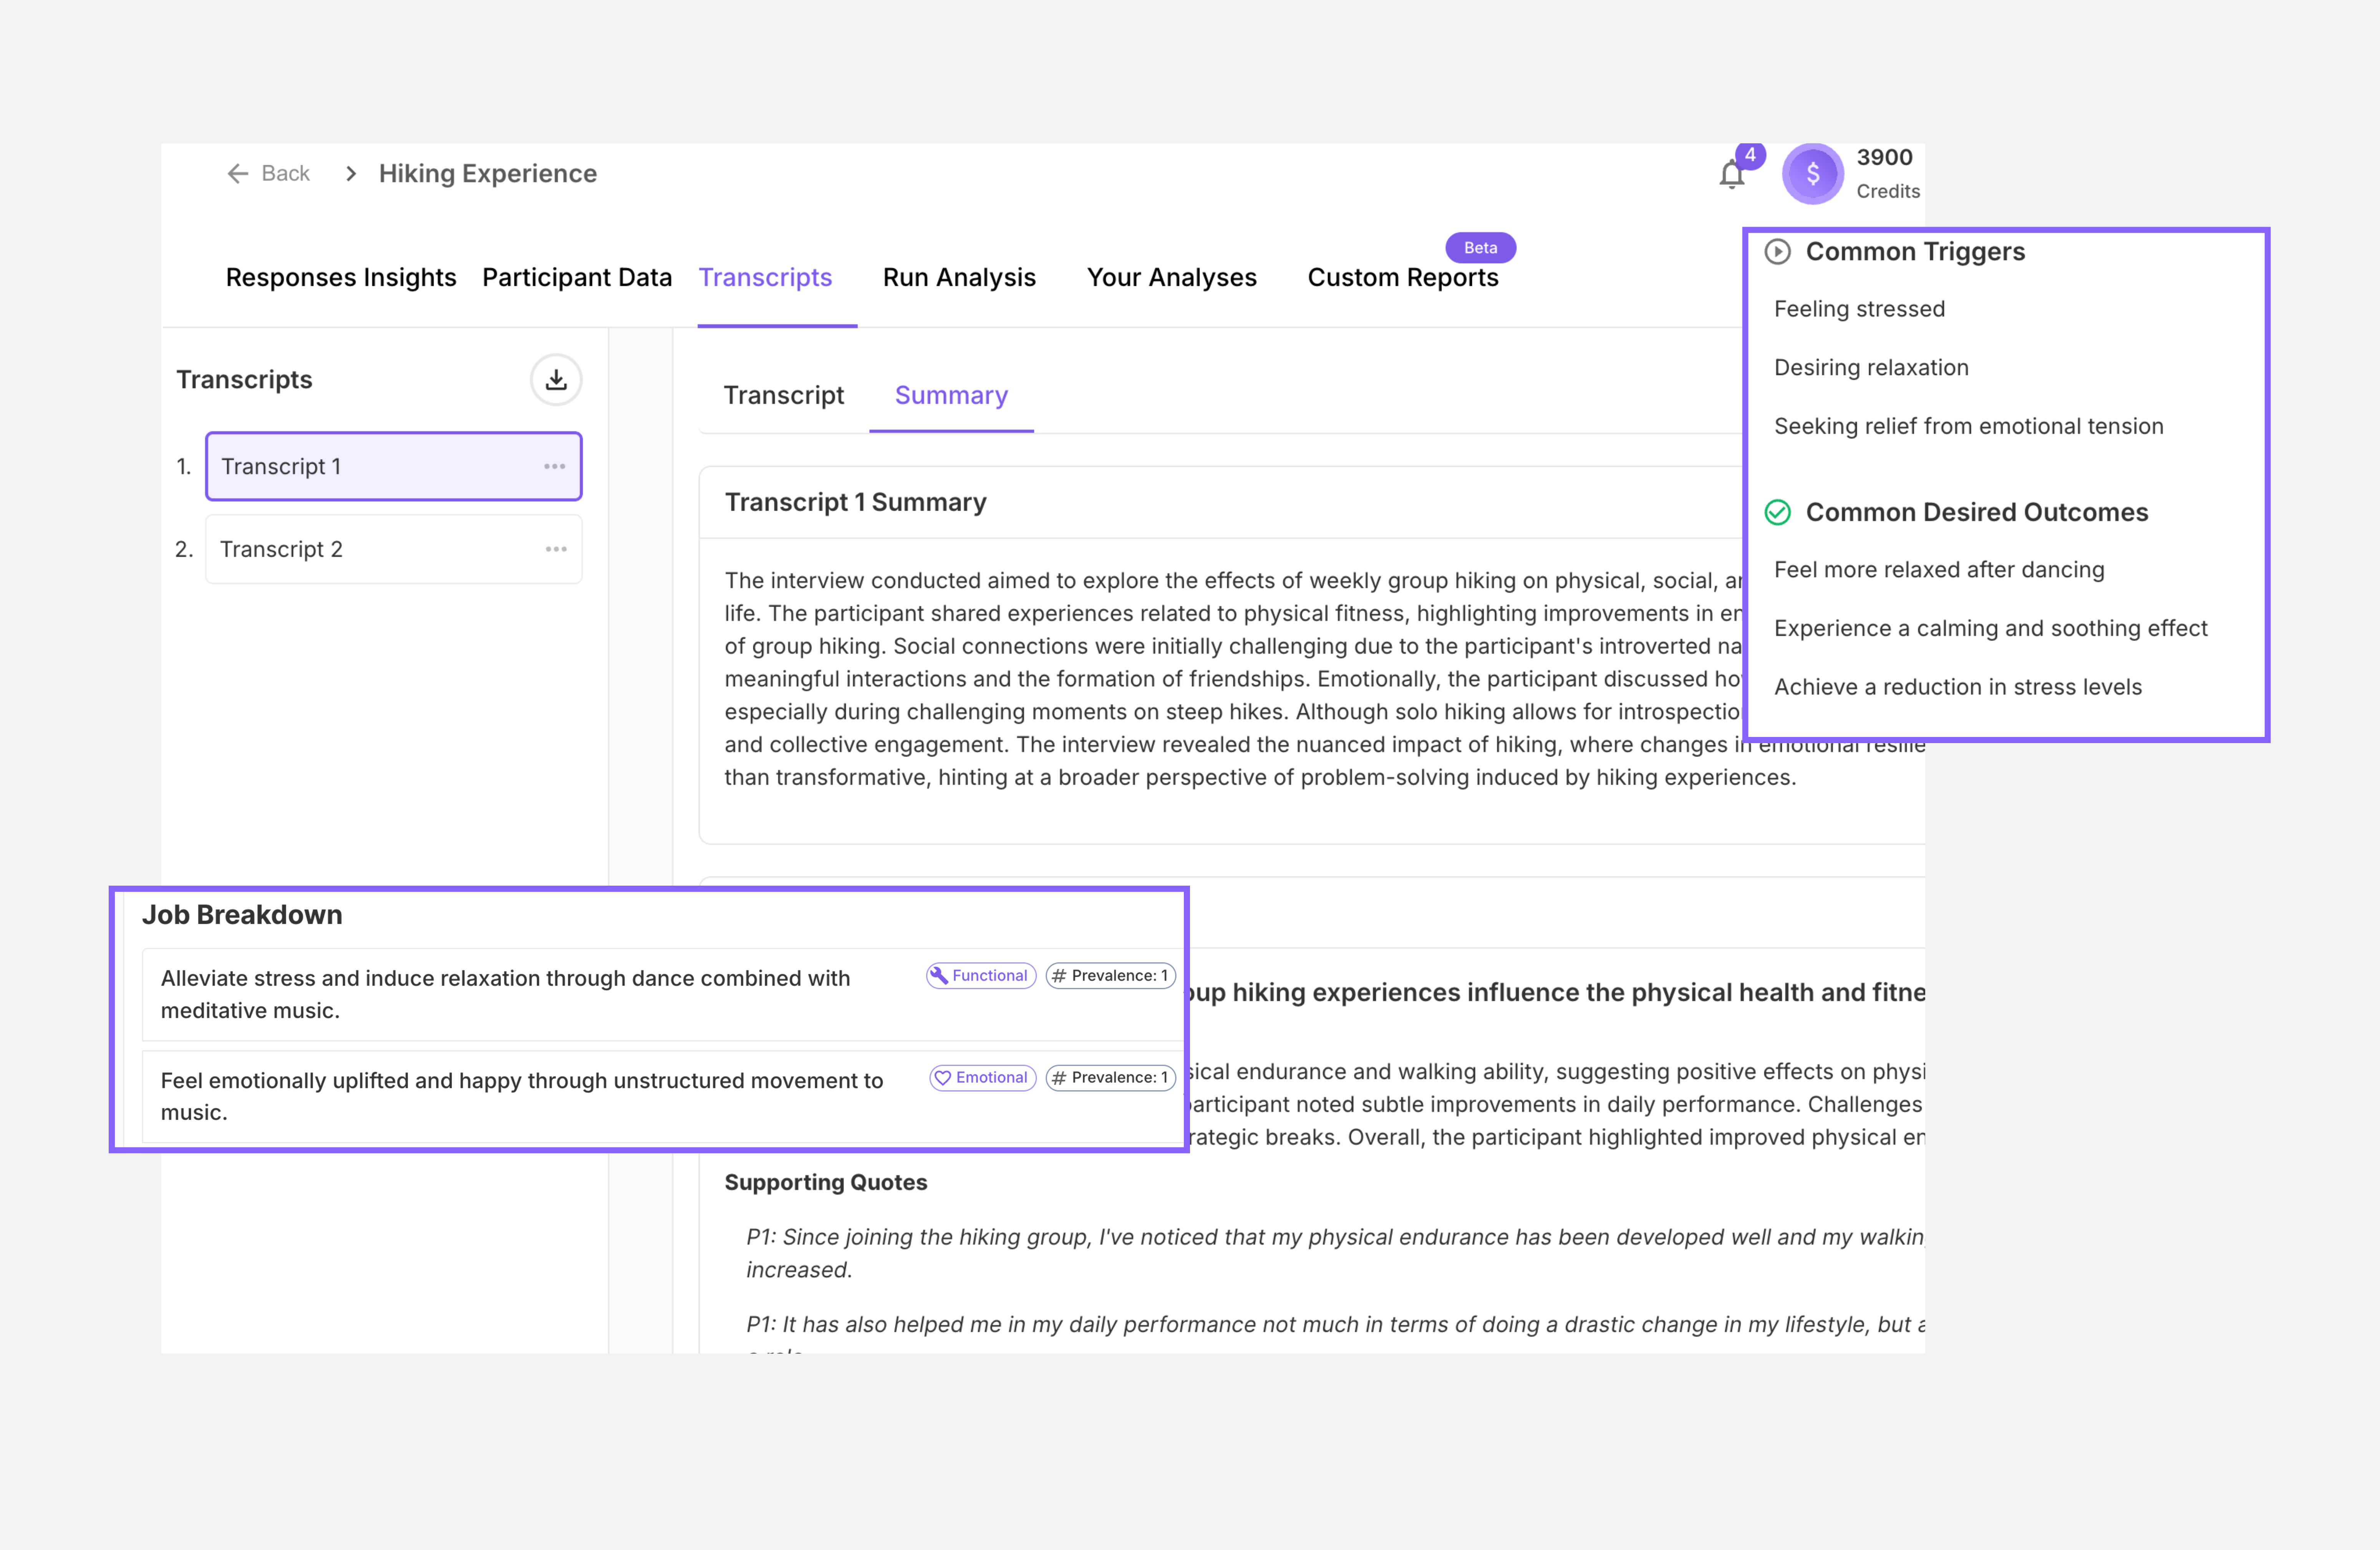
Task: Go to the Your Analyses tab
Action: 1172,278
